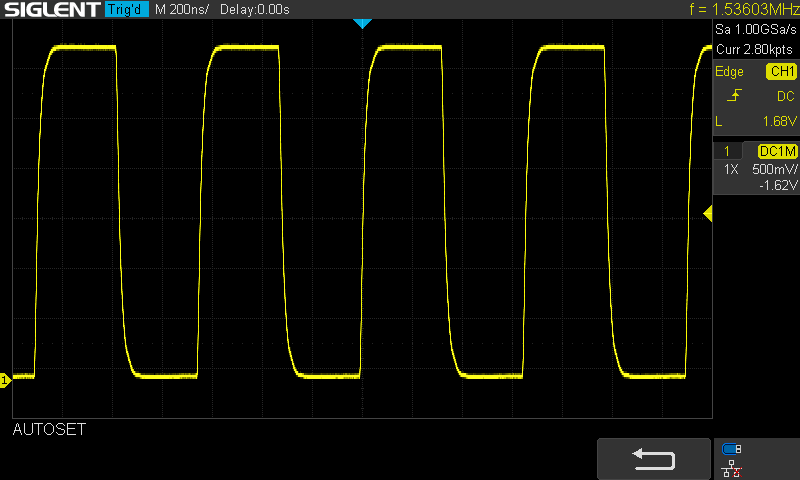Click the Trig'd status indicator

pos(127,9)
